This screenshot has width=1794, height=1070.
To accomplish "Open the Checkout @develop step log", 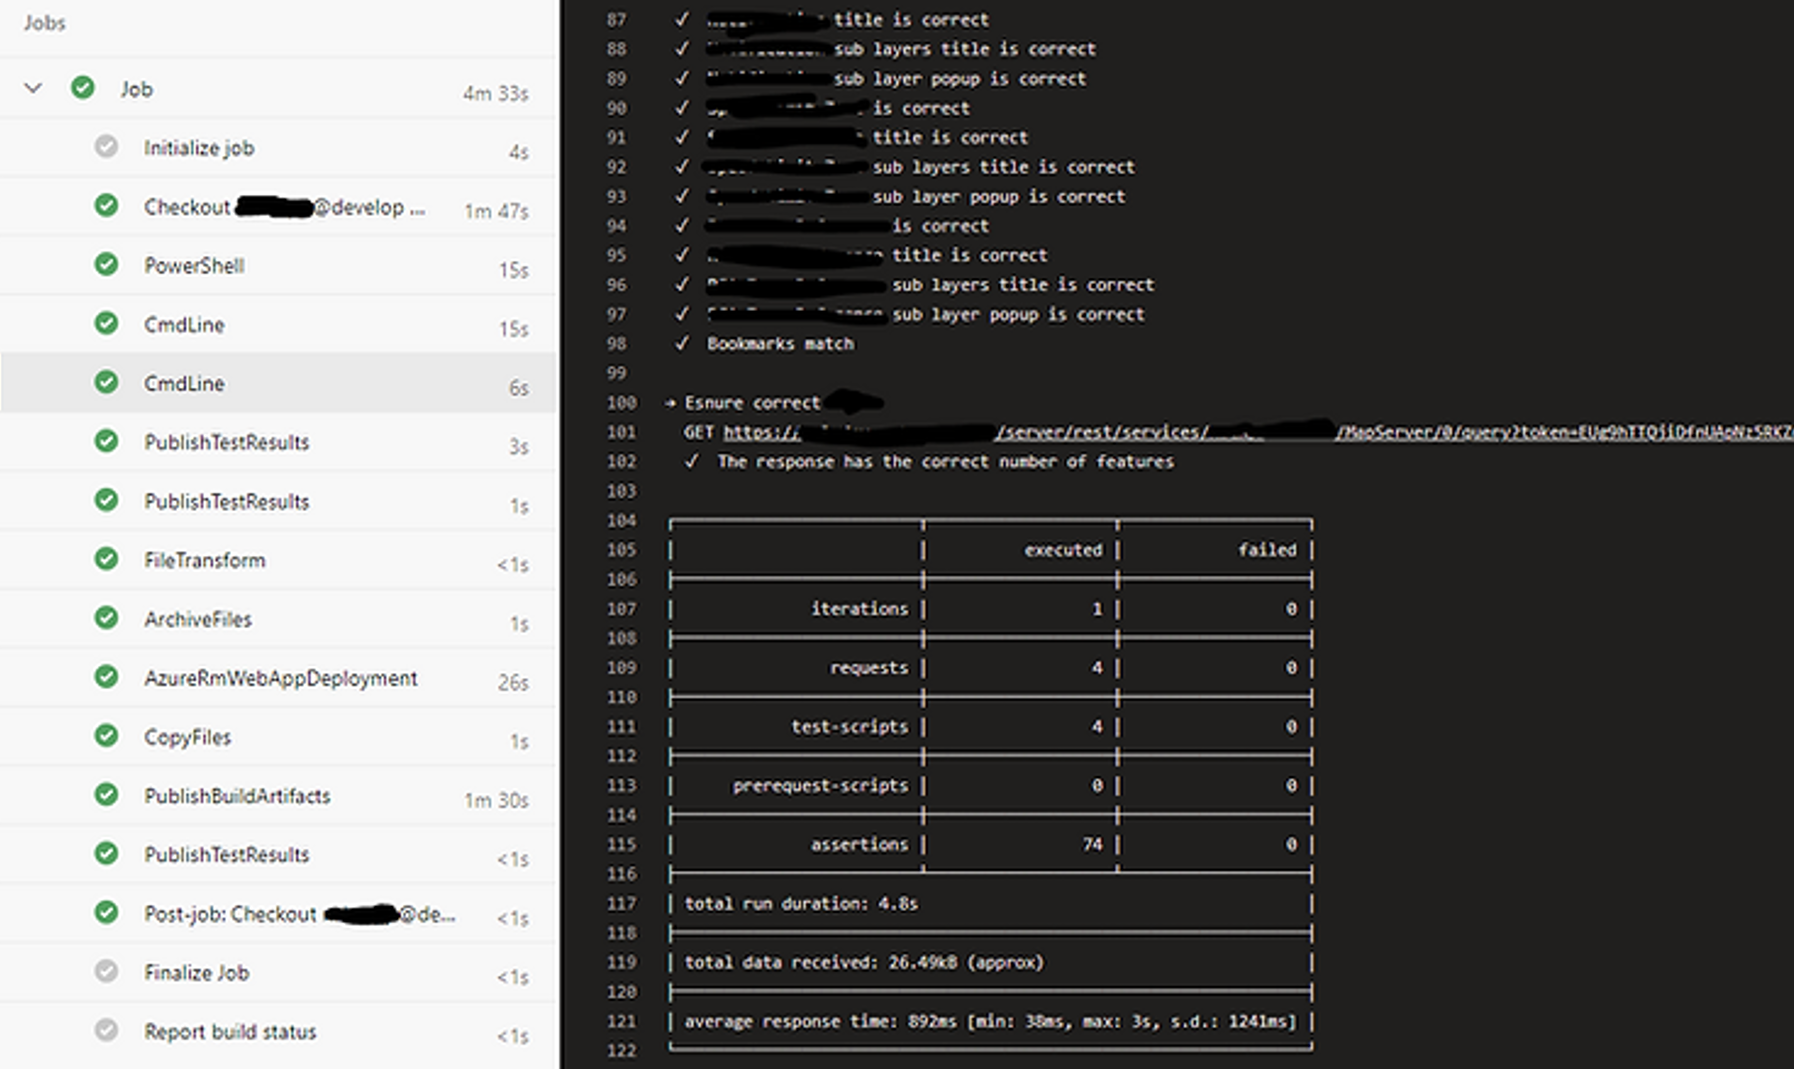I will [279, 207].
